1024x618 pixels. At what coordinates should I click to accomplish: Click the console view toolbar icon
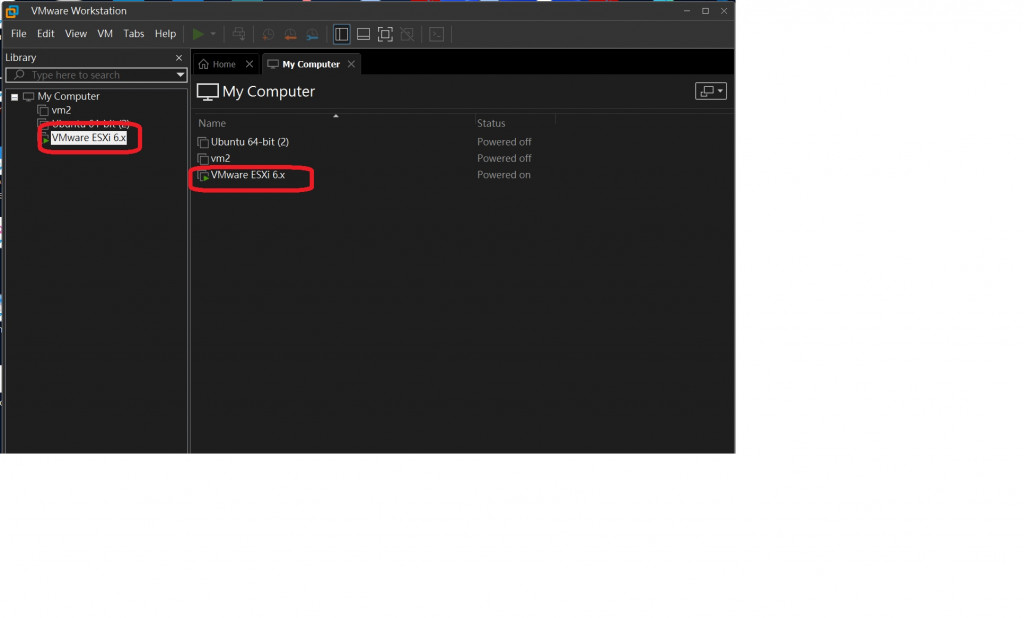(436, 34)
